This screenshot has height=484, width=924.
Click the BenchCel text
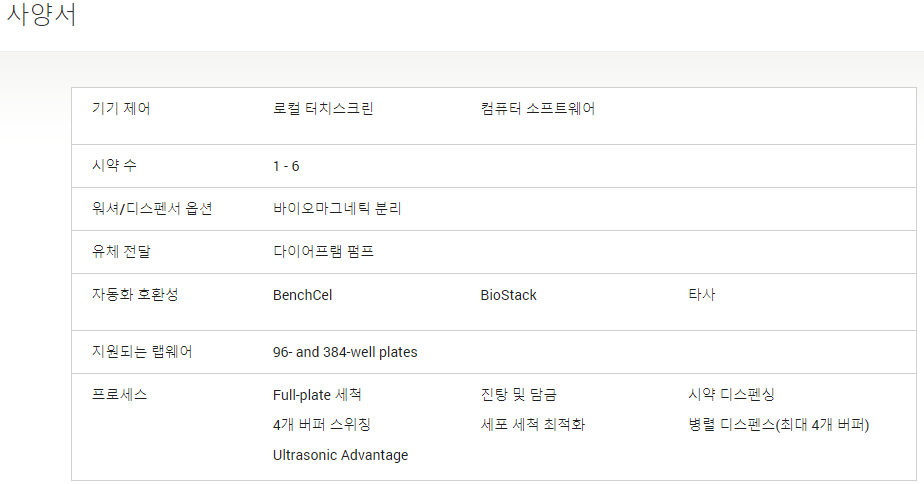coord(302,295)
